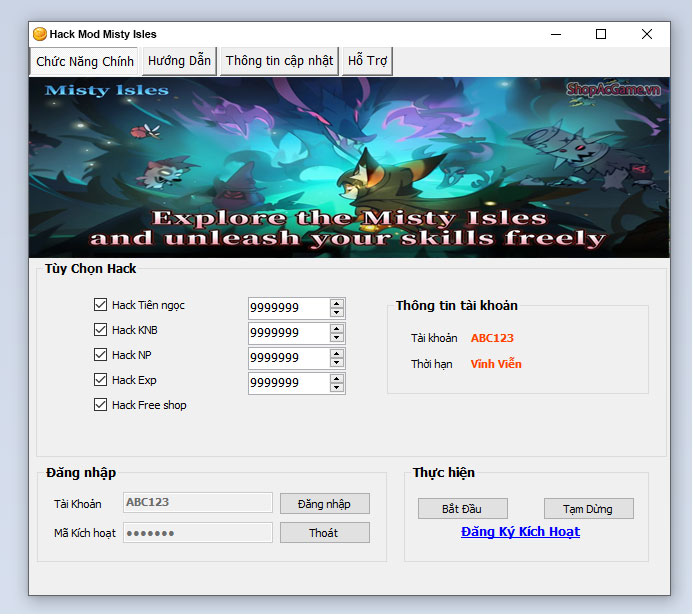This screenshot has height=616, width=693.
Task: Decrease the Hack NP value with the down arrow
Action: click(337, 363)
